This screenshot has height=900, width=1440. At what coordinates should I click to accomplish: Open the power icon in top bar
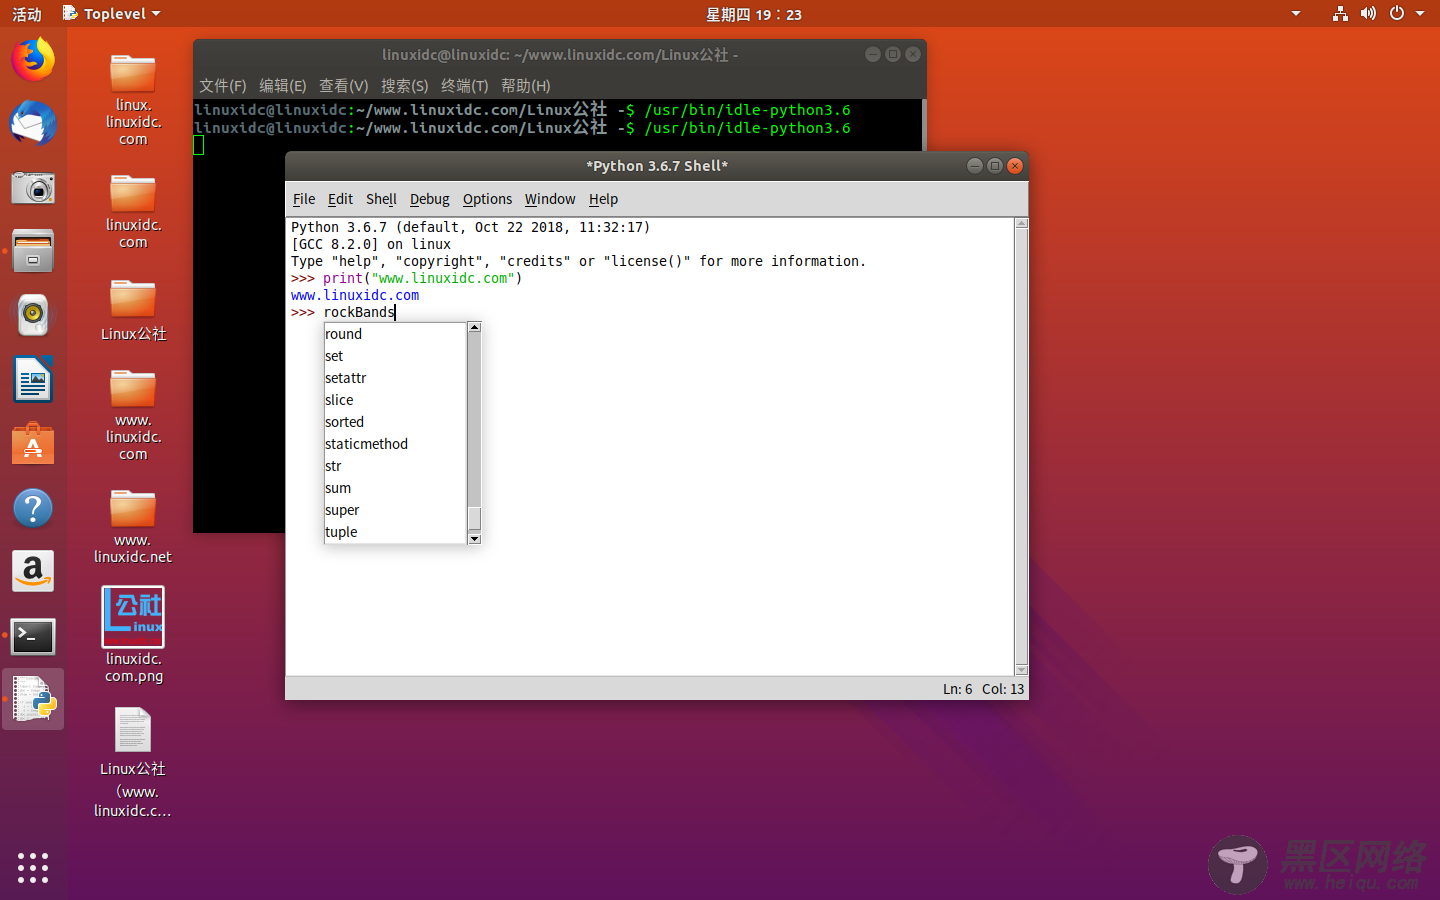1397,14
